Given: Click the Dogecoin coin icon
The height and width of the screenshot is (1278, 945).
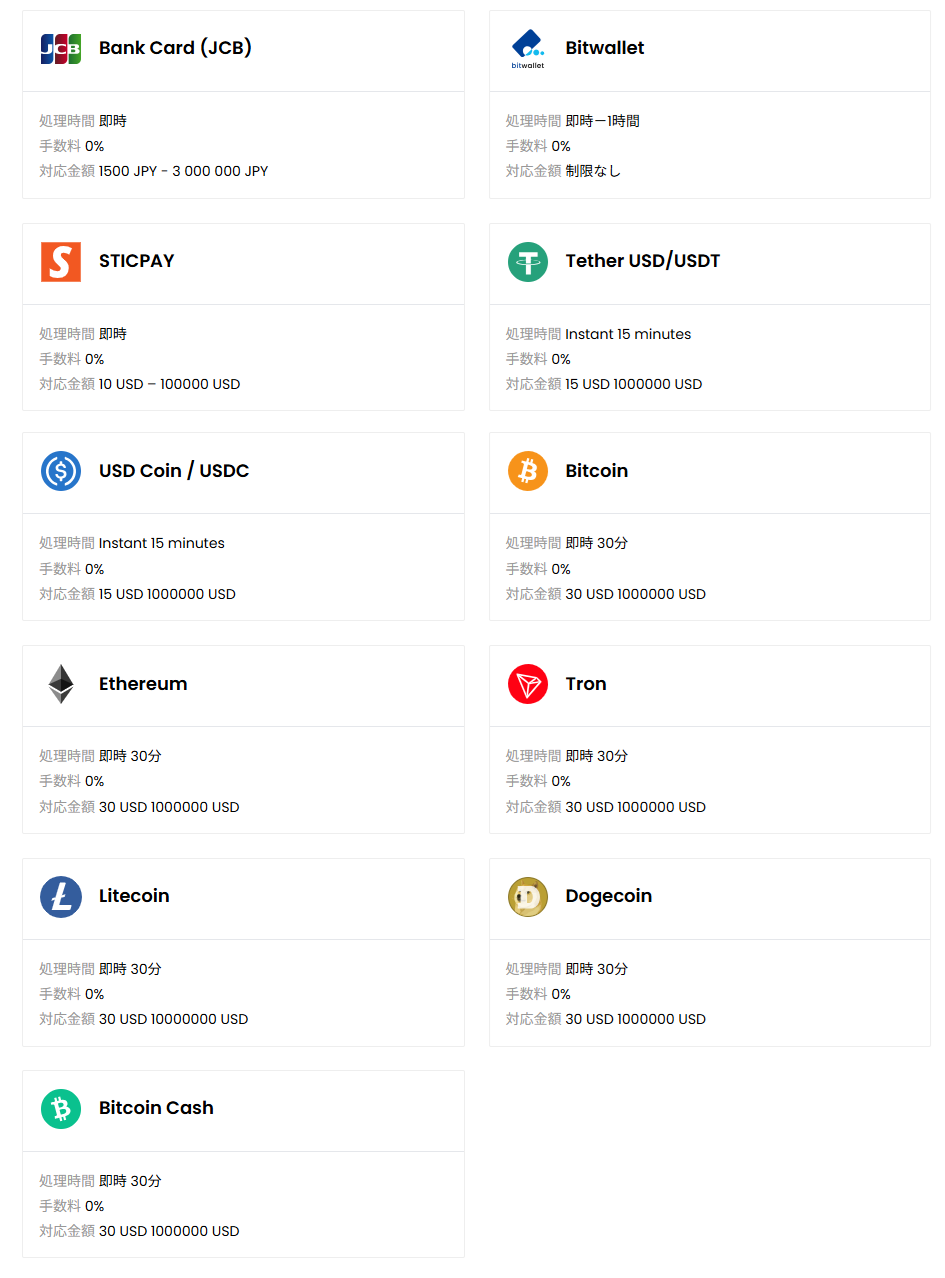Looking at the screenshot, I should click(527, 897).
